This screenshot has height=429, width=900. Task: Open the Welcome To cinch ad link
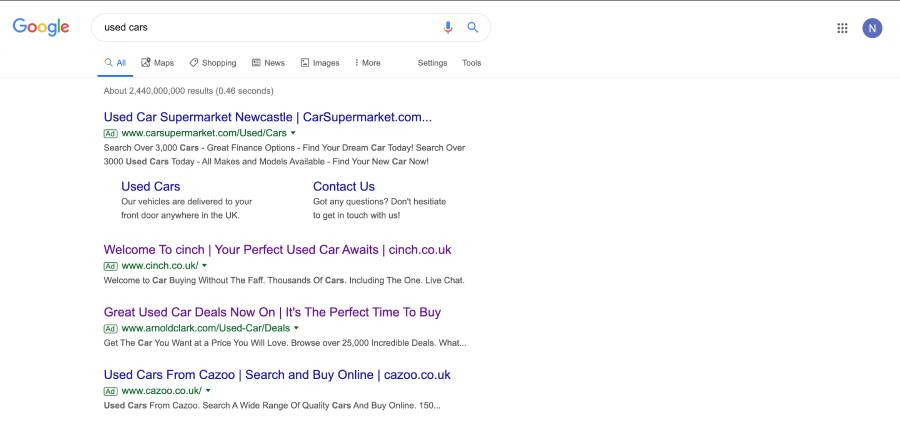[x=277, y=250]
